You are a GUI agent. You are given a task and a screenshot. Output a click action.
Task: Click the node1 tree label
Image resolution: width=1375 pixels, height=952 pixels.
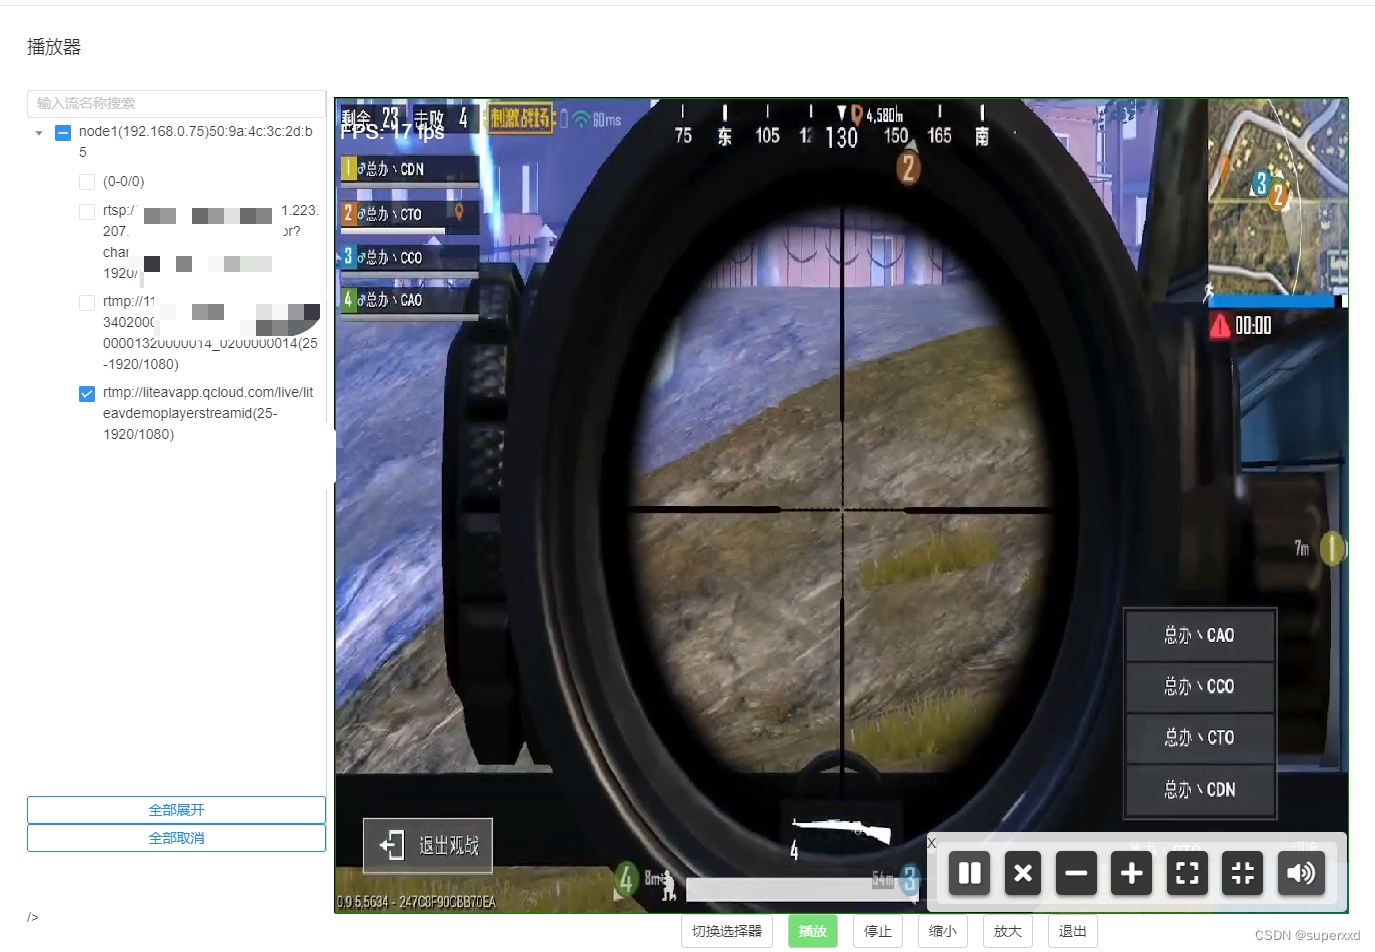pyautogui.click(x=196, y=142)
